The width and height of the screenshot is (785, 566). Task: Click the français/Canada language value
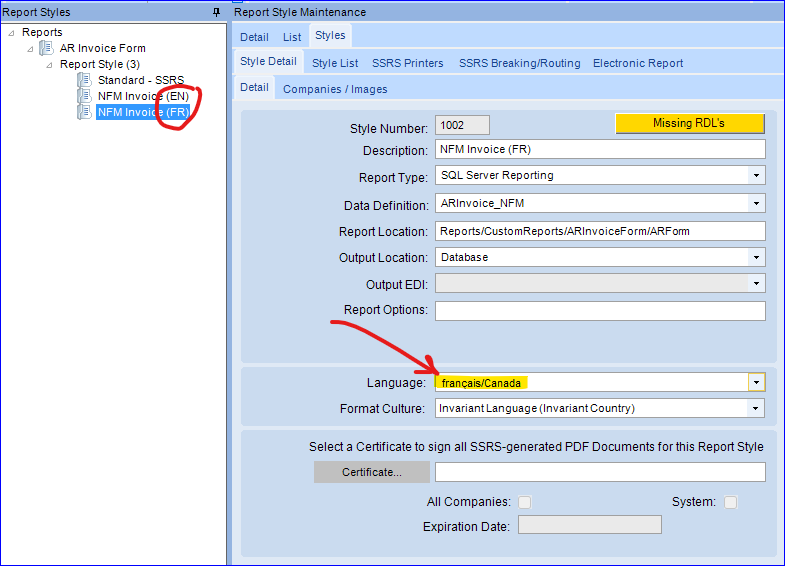click(x=481, y=383)
